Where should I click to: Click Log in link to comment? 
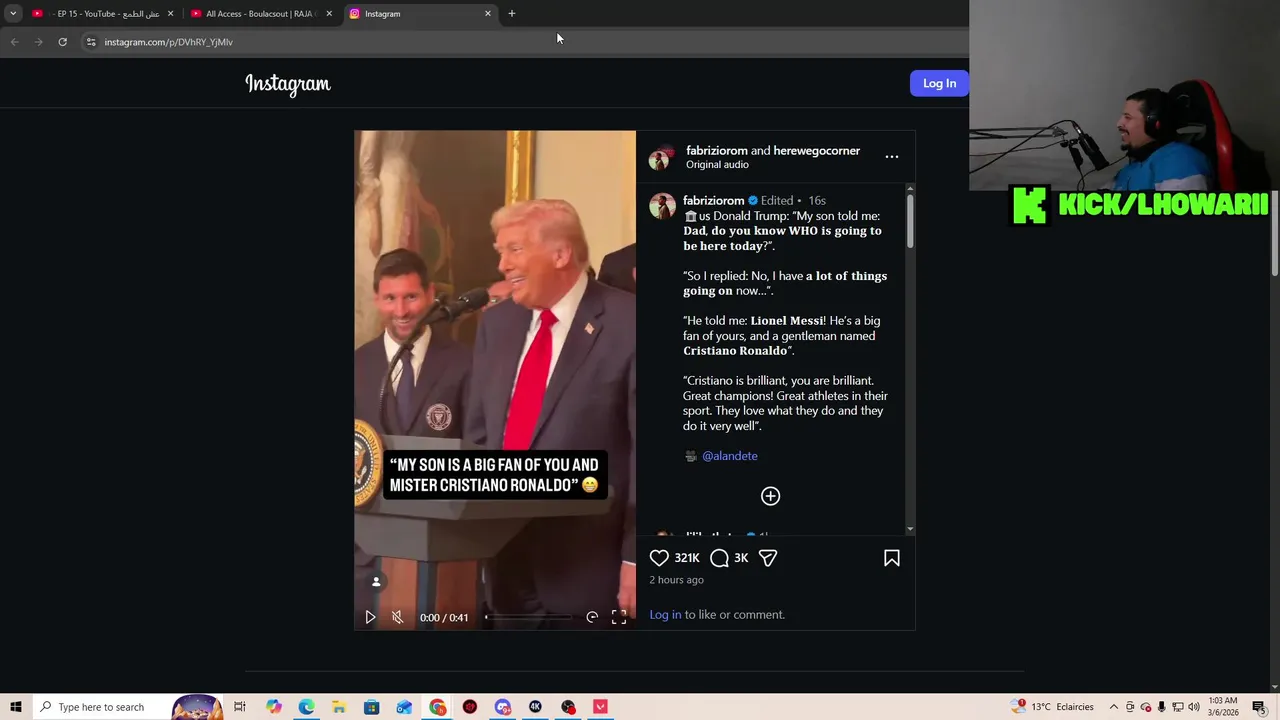pos(665,614)
